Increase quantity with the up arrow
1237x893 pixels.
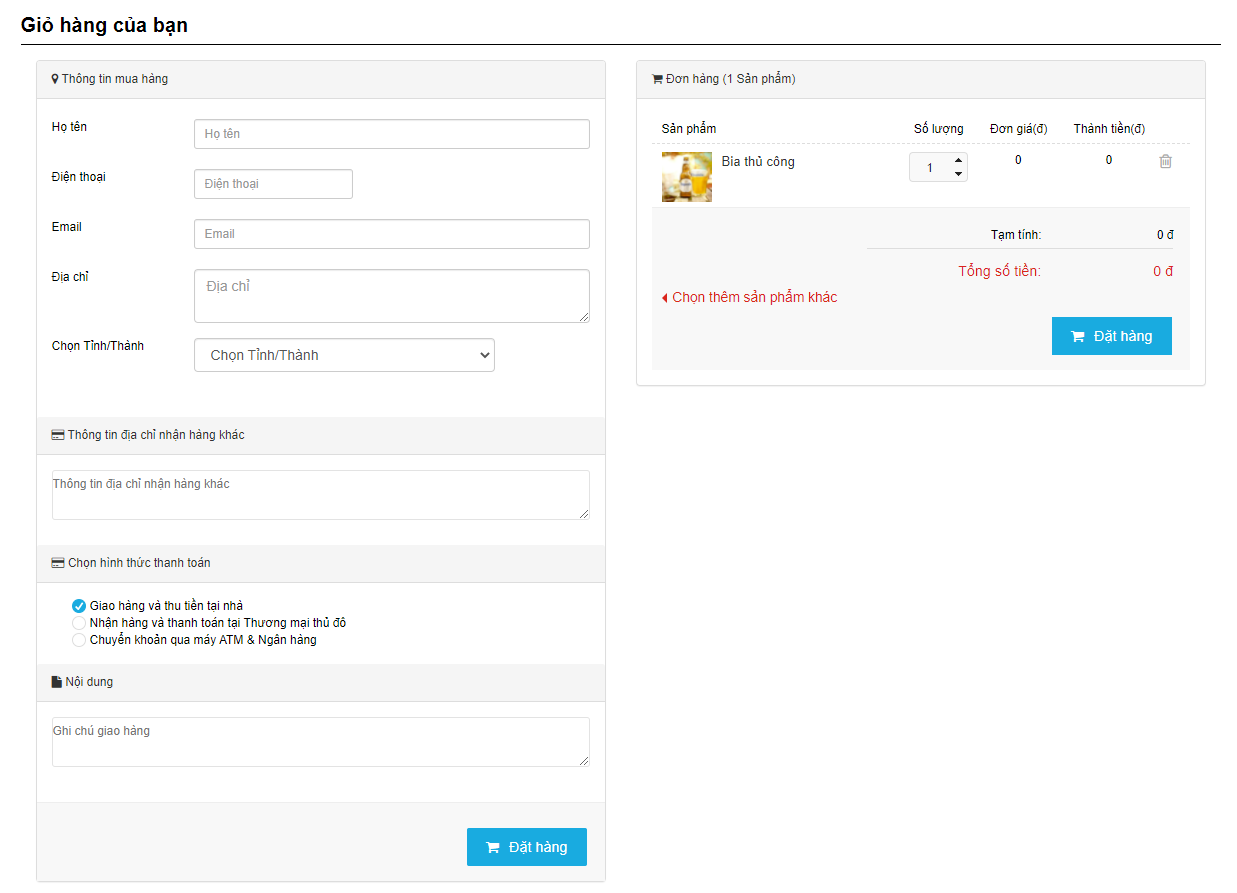pyautogui.click(x=958, y=160)
